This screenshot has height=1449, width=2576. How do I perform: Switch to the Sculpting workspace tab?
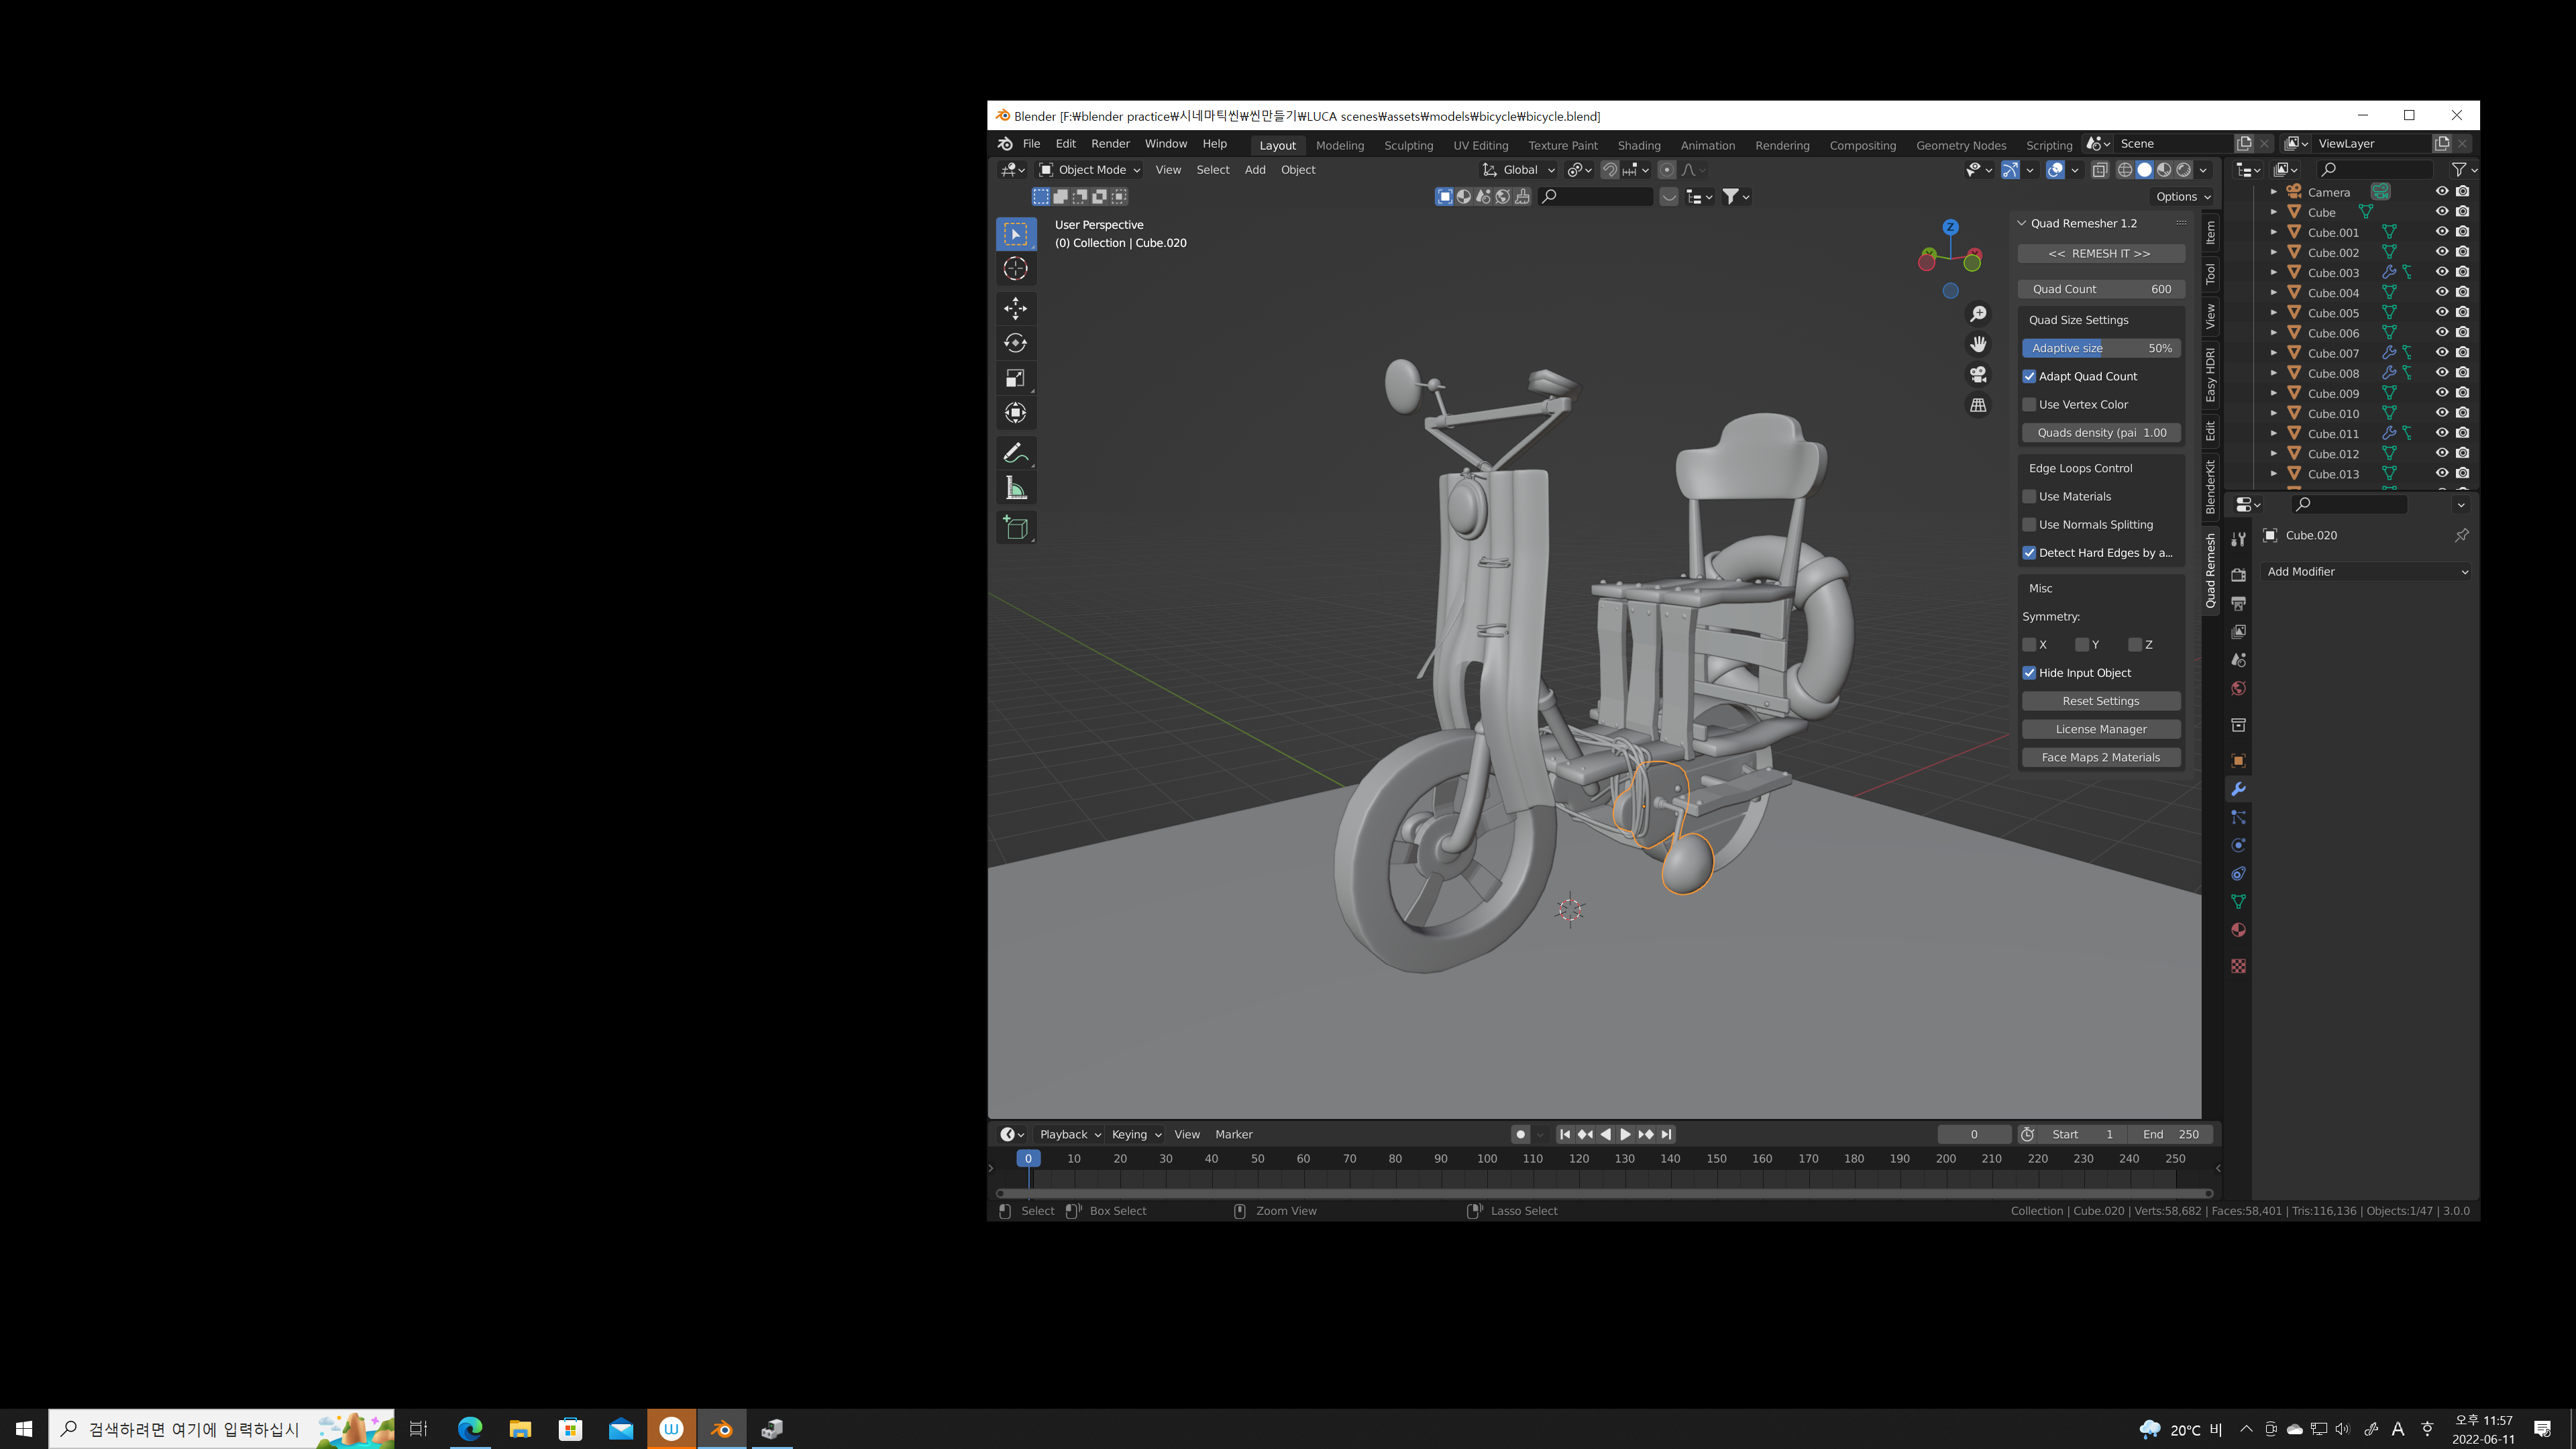click(1408, 145)
